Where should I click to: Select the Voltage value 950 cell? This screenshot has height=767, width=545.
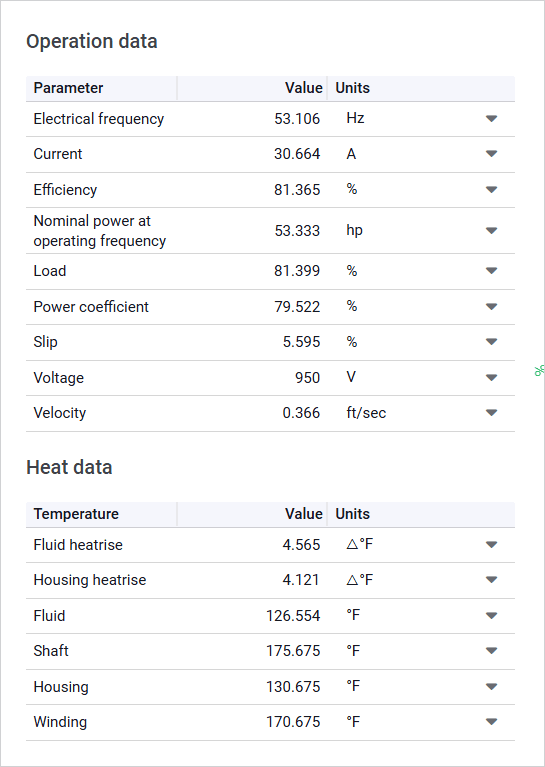pyautogui.click(x=252, y=378)
